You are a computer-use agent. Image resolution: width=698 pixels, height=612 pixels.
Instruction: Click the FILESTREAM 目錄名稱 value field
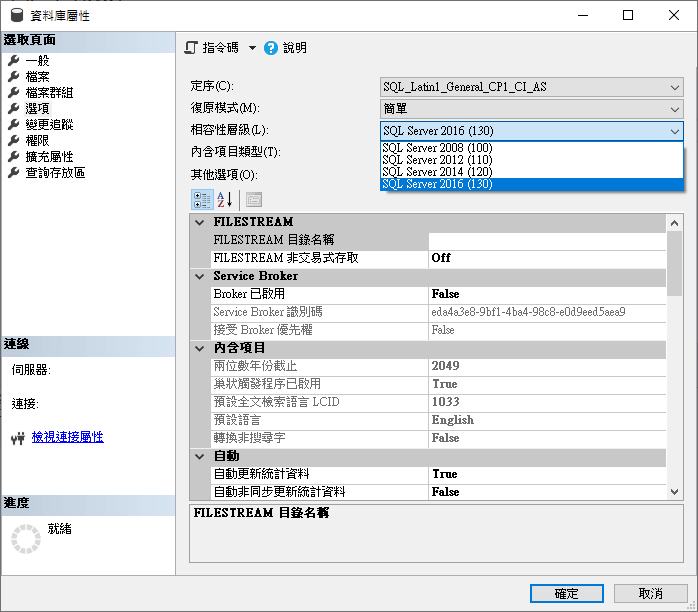546,240
